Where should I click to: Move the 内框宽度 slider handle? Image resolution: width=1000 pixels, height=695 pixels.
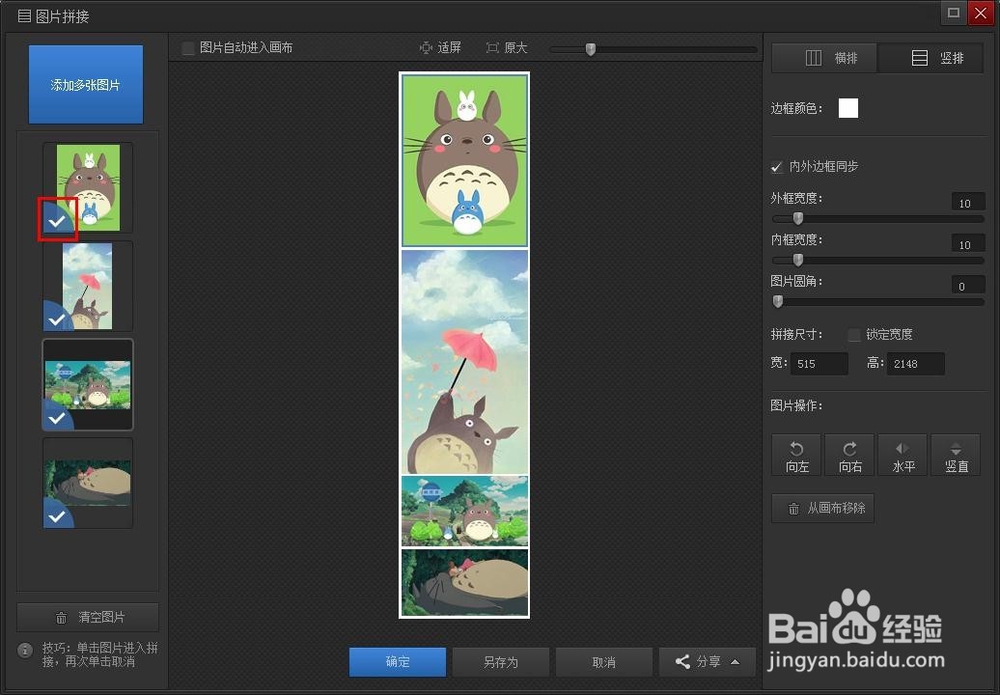pos(798,260)
